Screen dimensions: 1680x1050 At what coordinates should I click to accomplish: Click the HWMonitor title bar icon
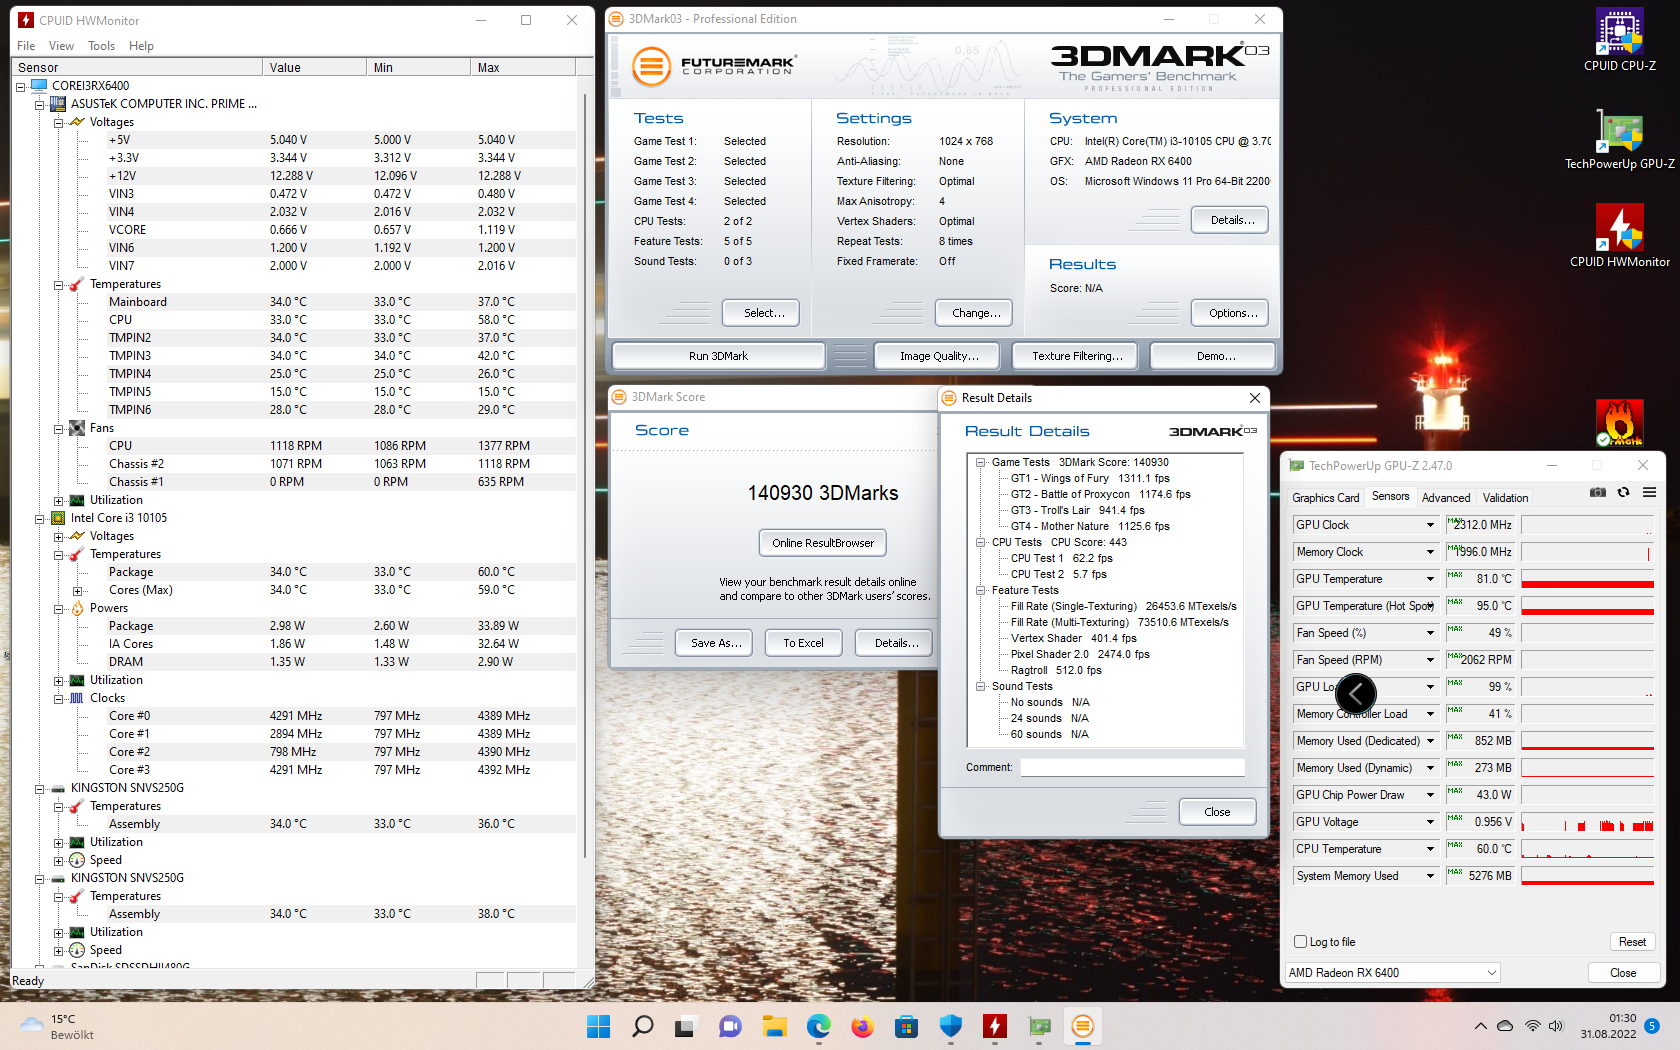click(26, 20)
